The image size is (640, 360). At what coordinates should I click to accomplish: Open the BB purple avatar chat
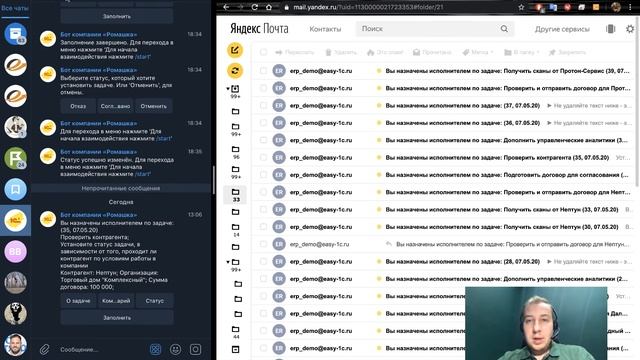(x=16, y=251)
